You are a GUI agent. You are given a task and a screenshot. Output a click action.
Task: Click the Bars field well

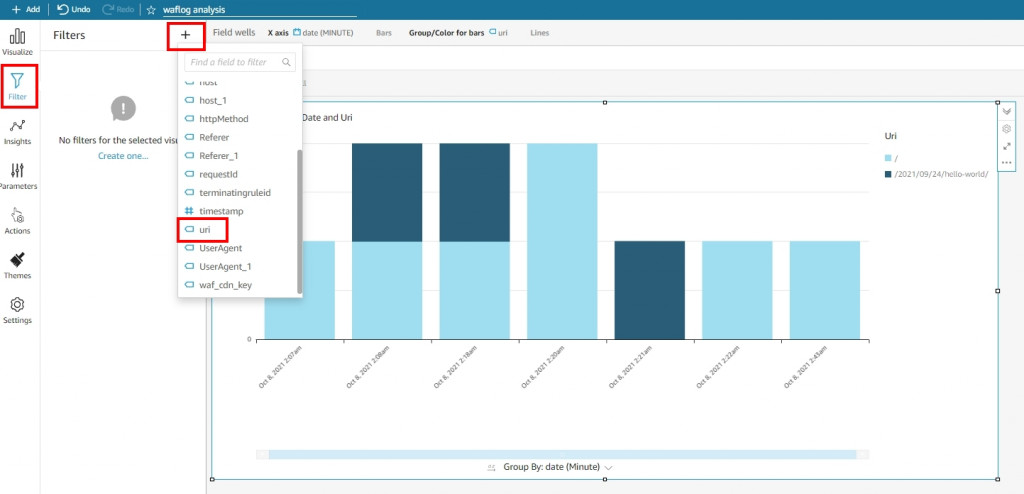[x=384, y=33]
